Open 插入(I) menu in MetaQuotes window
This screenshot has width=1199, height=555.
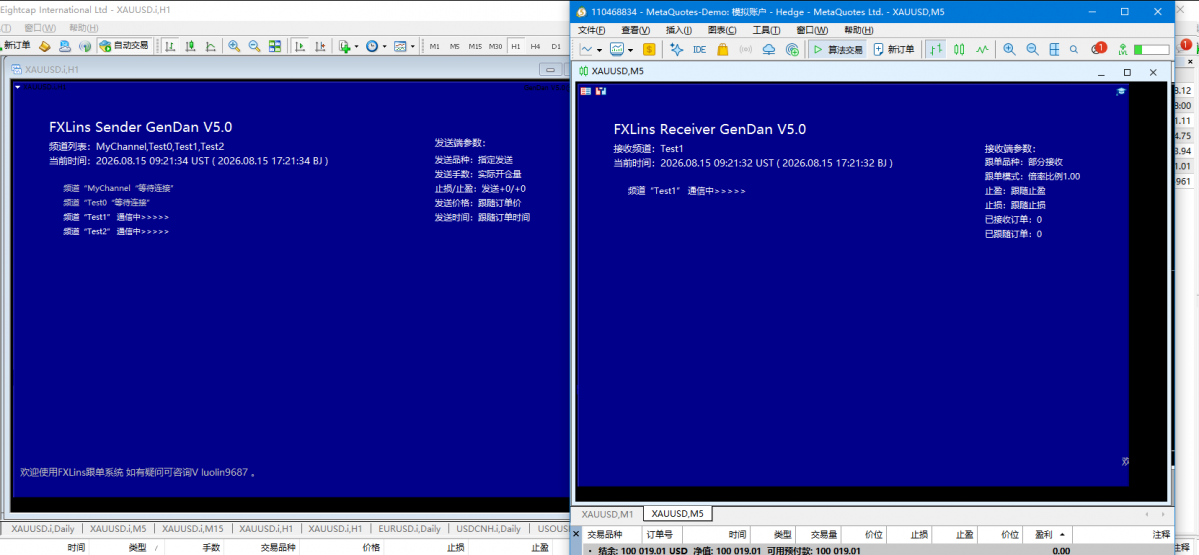679,30
